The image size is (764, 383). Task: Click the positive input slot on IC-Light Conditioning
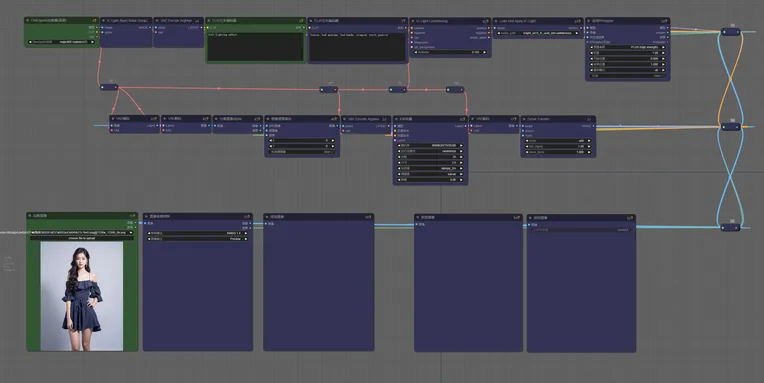pos(412,28)
